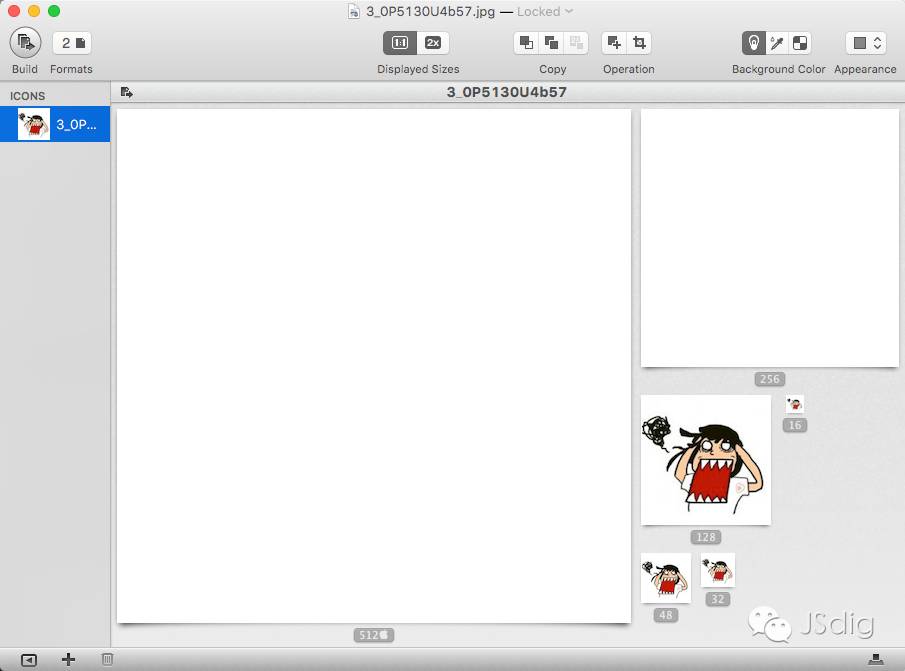
Task: Select the 32 size cartoon thumbnail
Action: (717, 570)
